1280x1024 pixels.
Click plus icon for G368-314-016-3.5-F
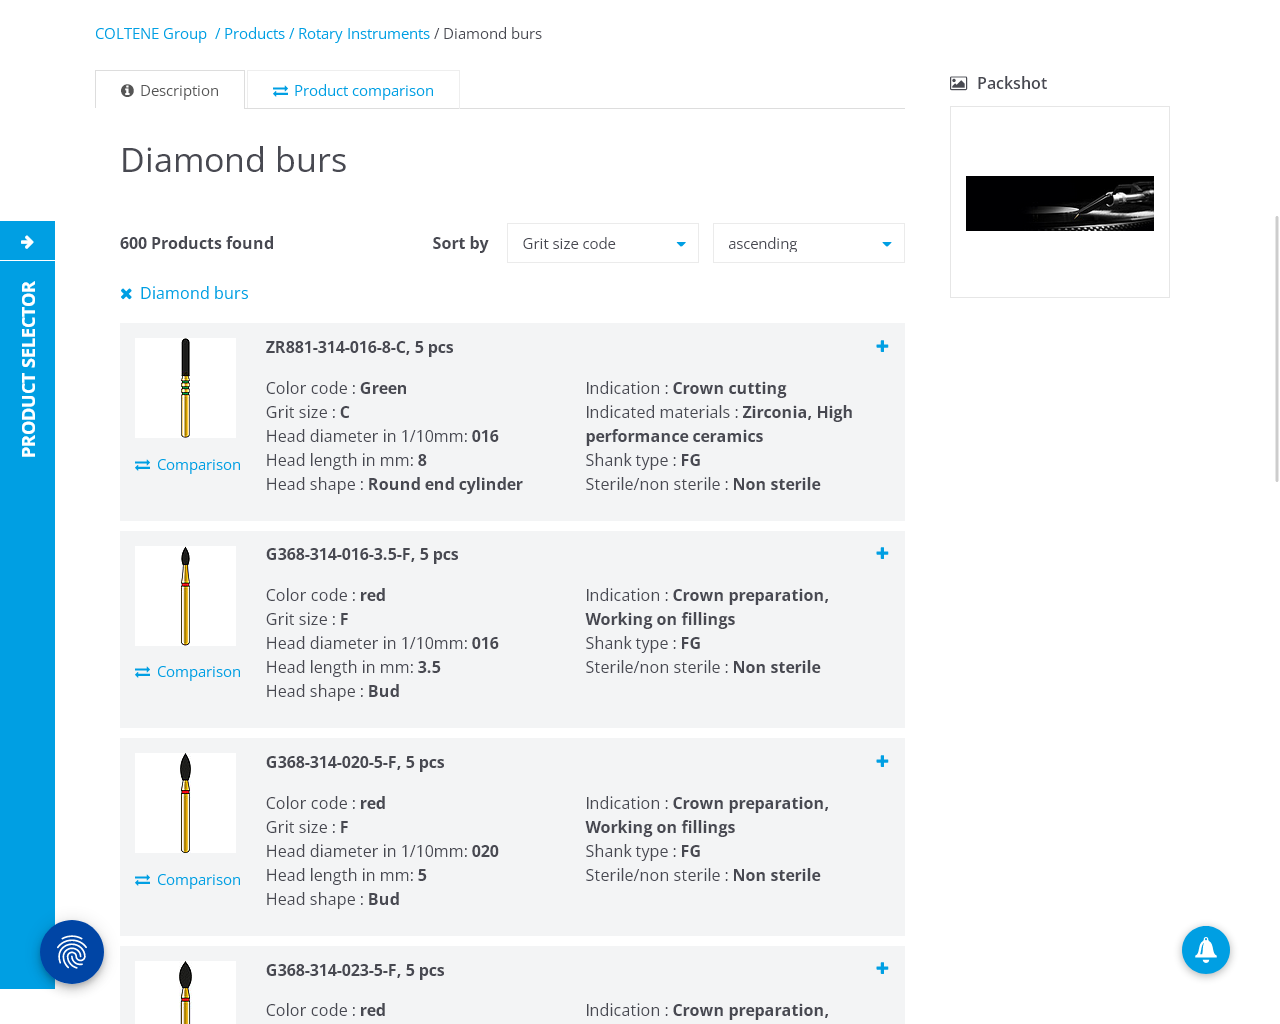(882, 553)
